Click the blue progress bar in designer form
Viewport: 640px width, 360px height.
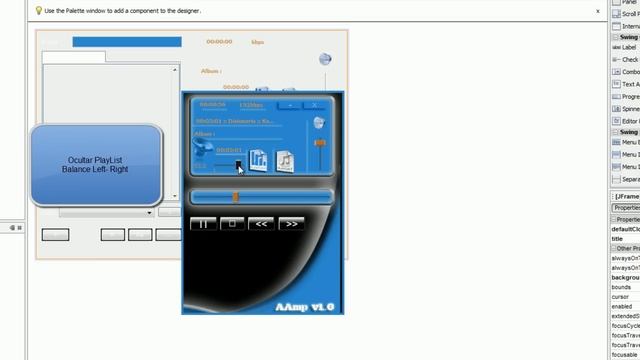pos(127,42)
